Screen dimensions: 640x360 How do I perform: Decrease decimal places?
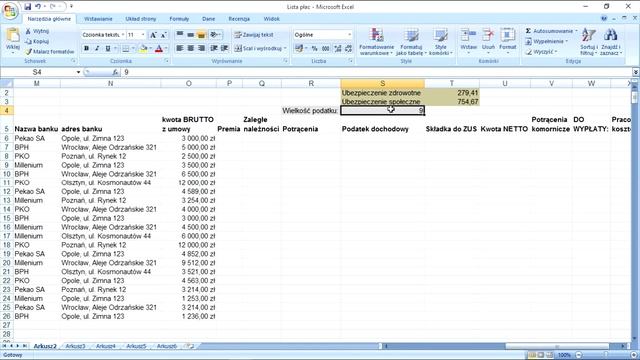tap(349, 49)
